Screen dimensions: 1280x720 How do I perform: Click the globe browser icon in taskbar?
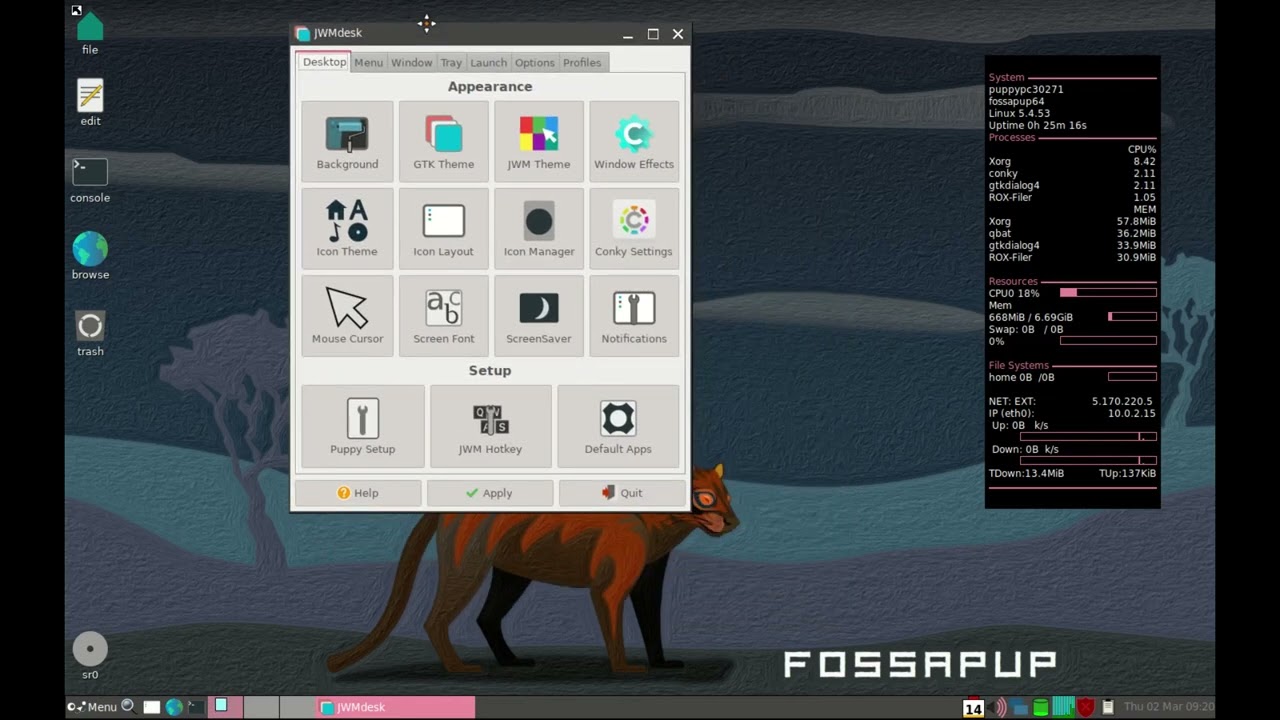(174, 707)
